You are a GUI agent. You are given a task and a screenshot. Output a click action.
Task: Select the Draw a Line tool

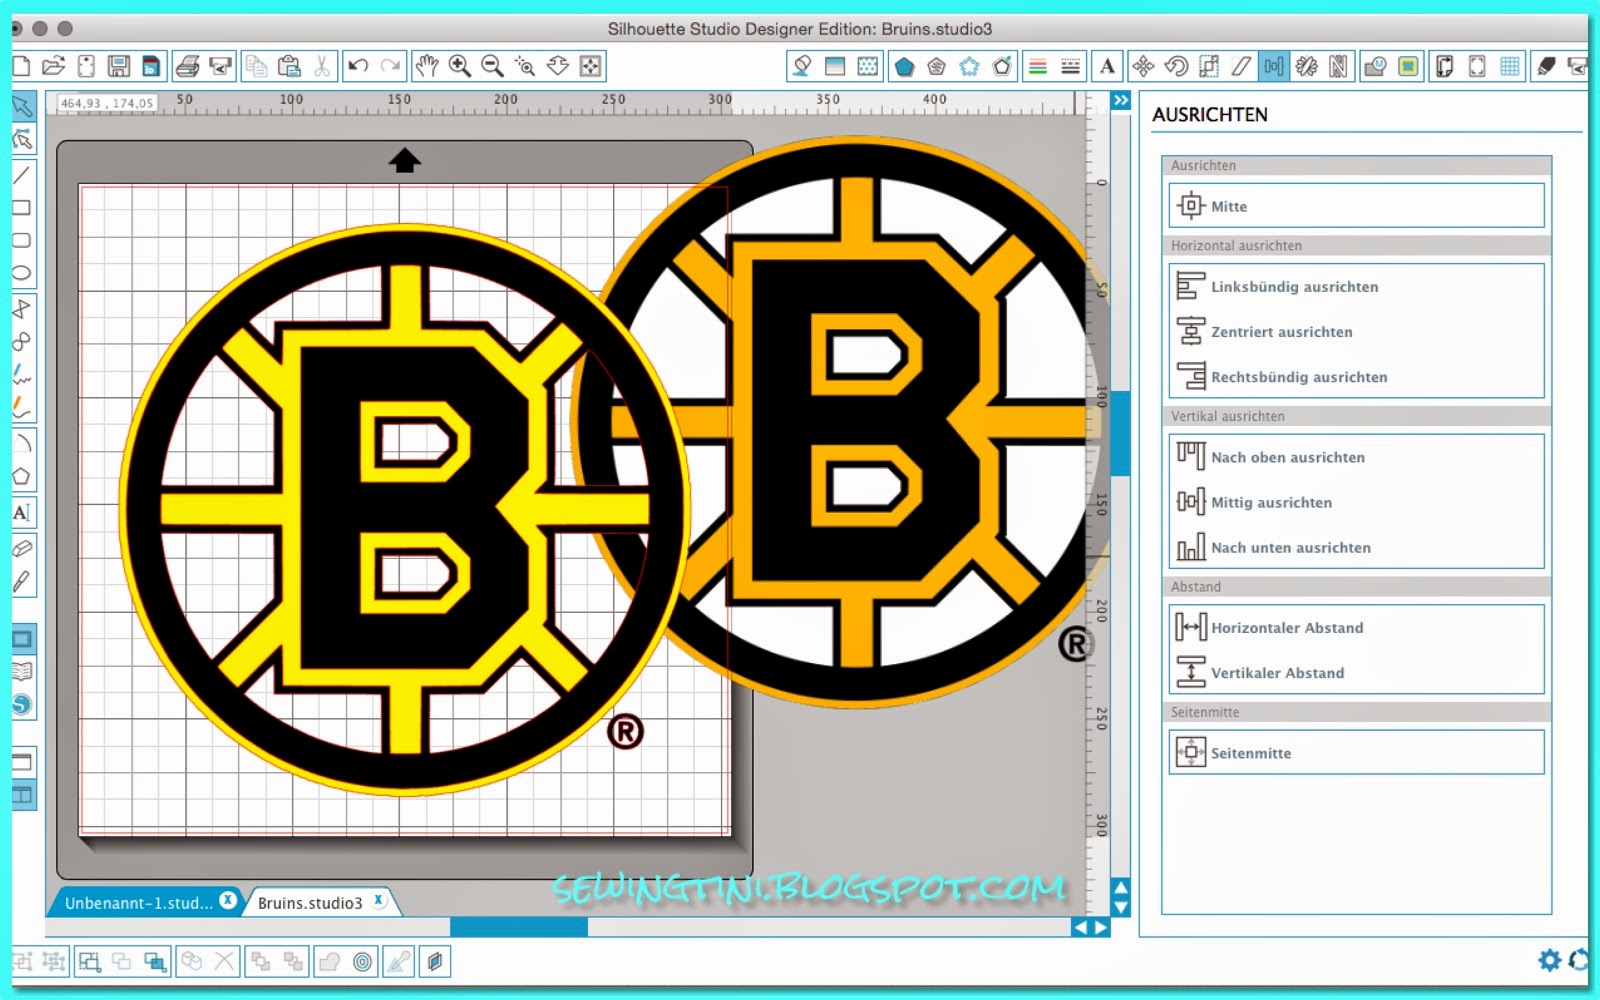tap(22, 174)
